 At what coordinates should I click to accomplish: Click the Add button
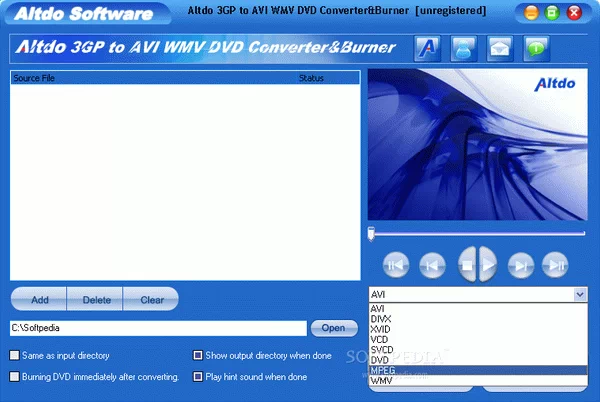click(40, 299)
